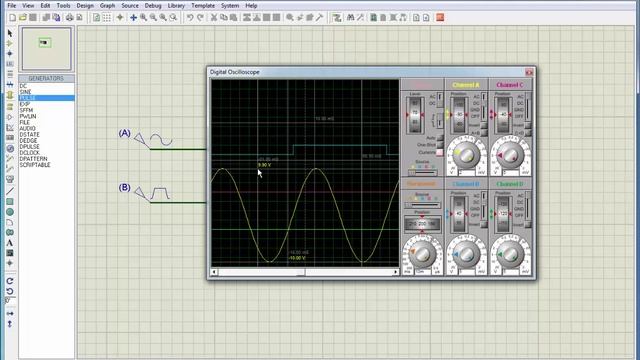
Task: Select the 2D text 'A' tool
Action: pos(10,243)
